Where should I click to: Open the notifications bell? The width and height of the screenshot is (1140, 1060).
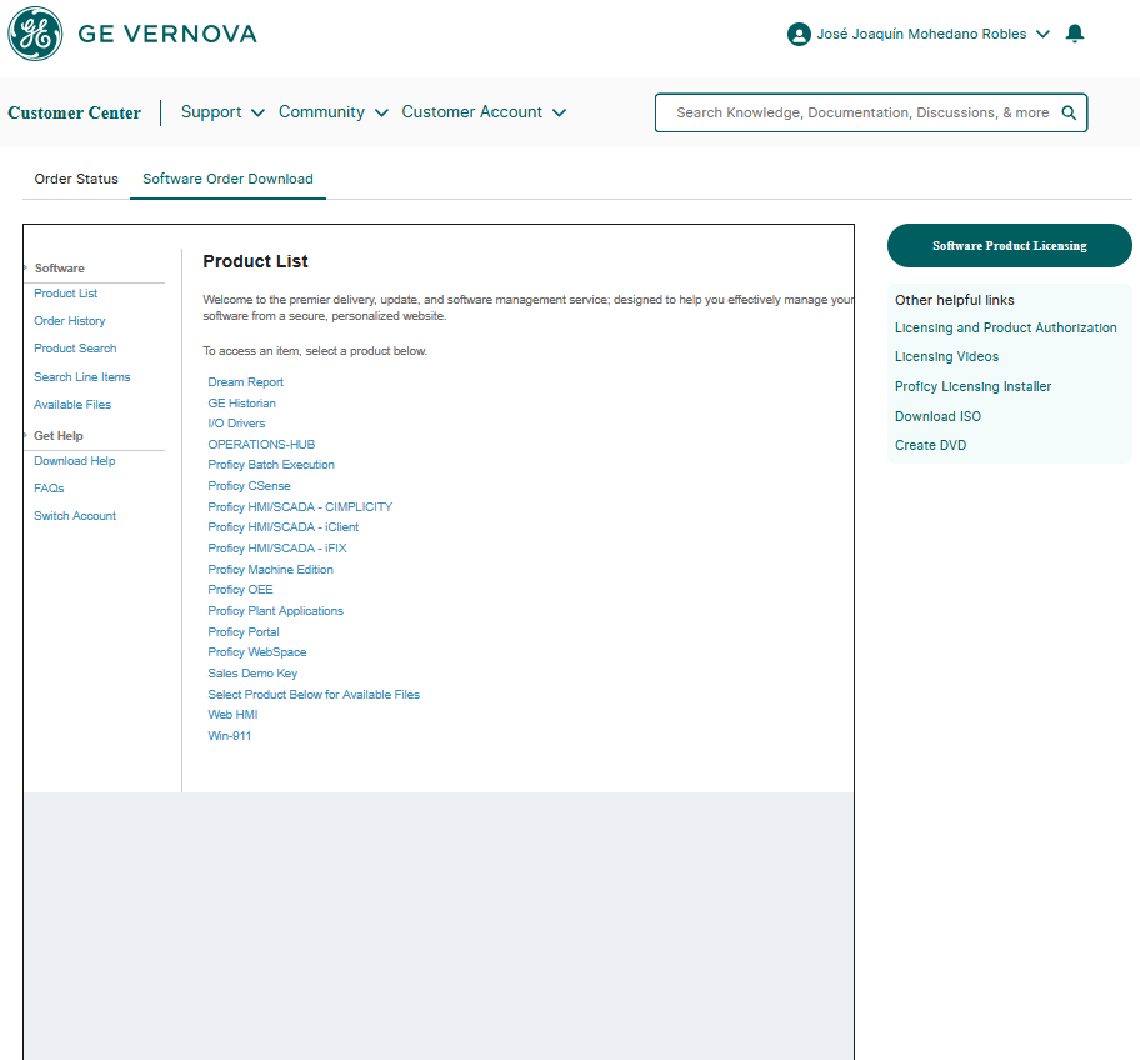1075,33
